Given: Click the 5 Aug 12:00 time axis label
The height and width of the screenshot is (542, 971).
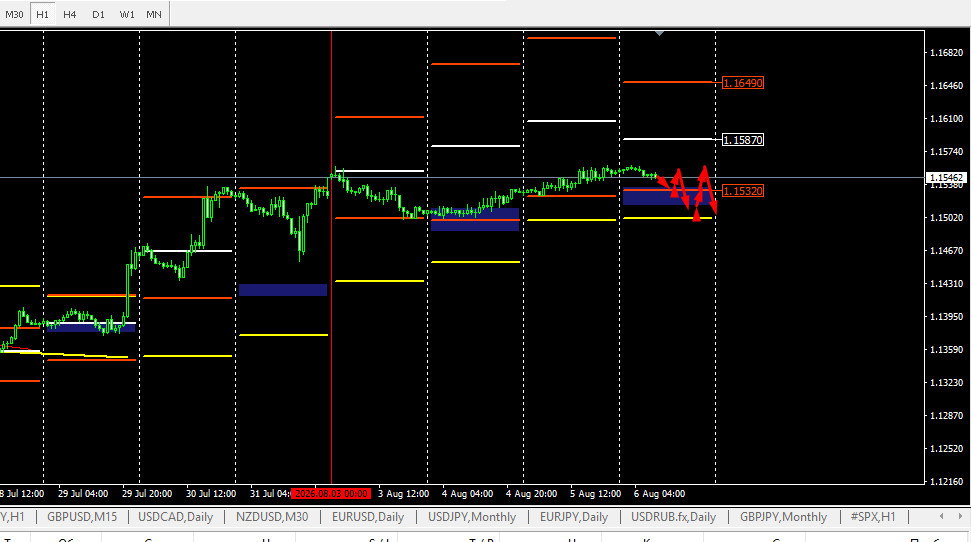Looking at the screenshot, I should (x=596, y=494).
